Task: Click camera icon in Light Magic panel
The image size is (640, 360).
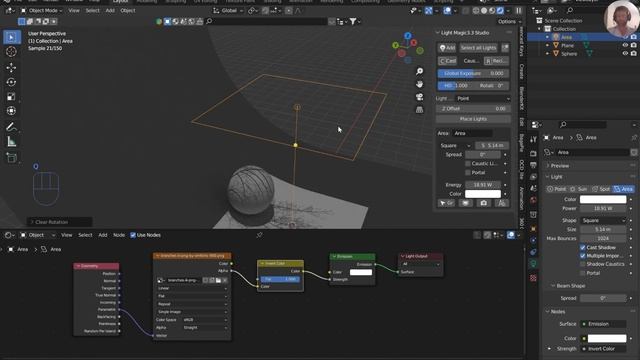Action: click(483, 203)
